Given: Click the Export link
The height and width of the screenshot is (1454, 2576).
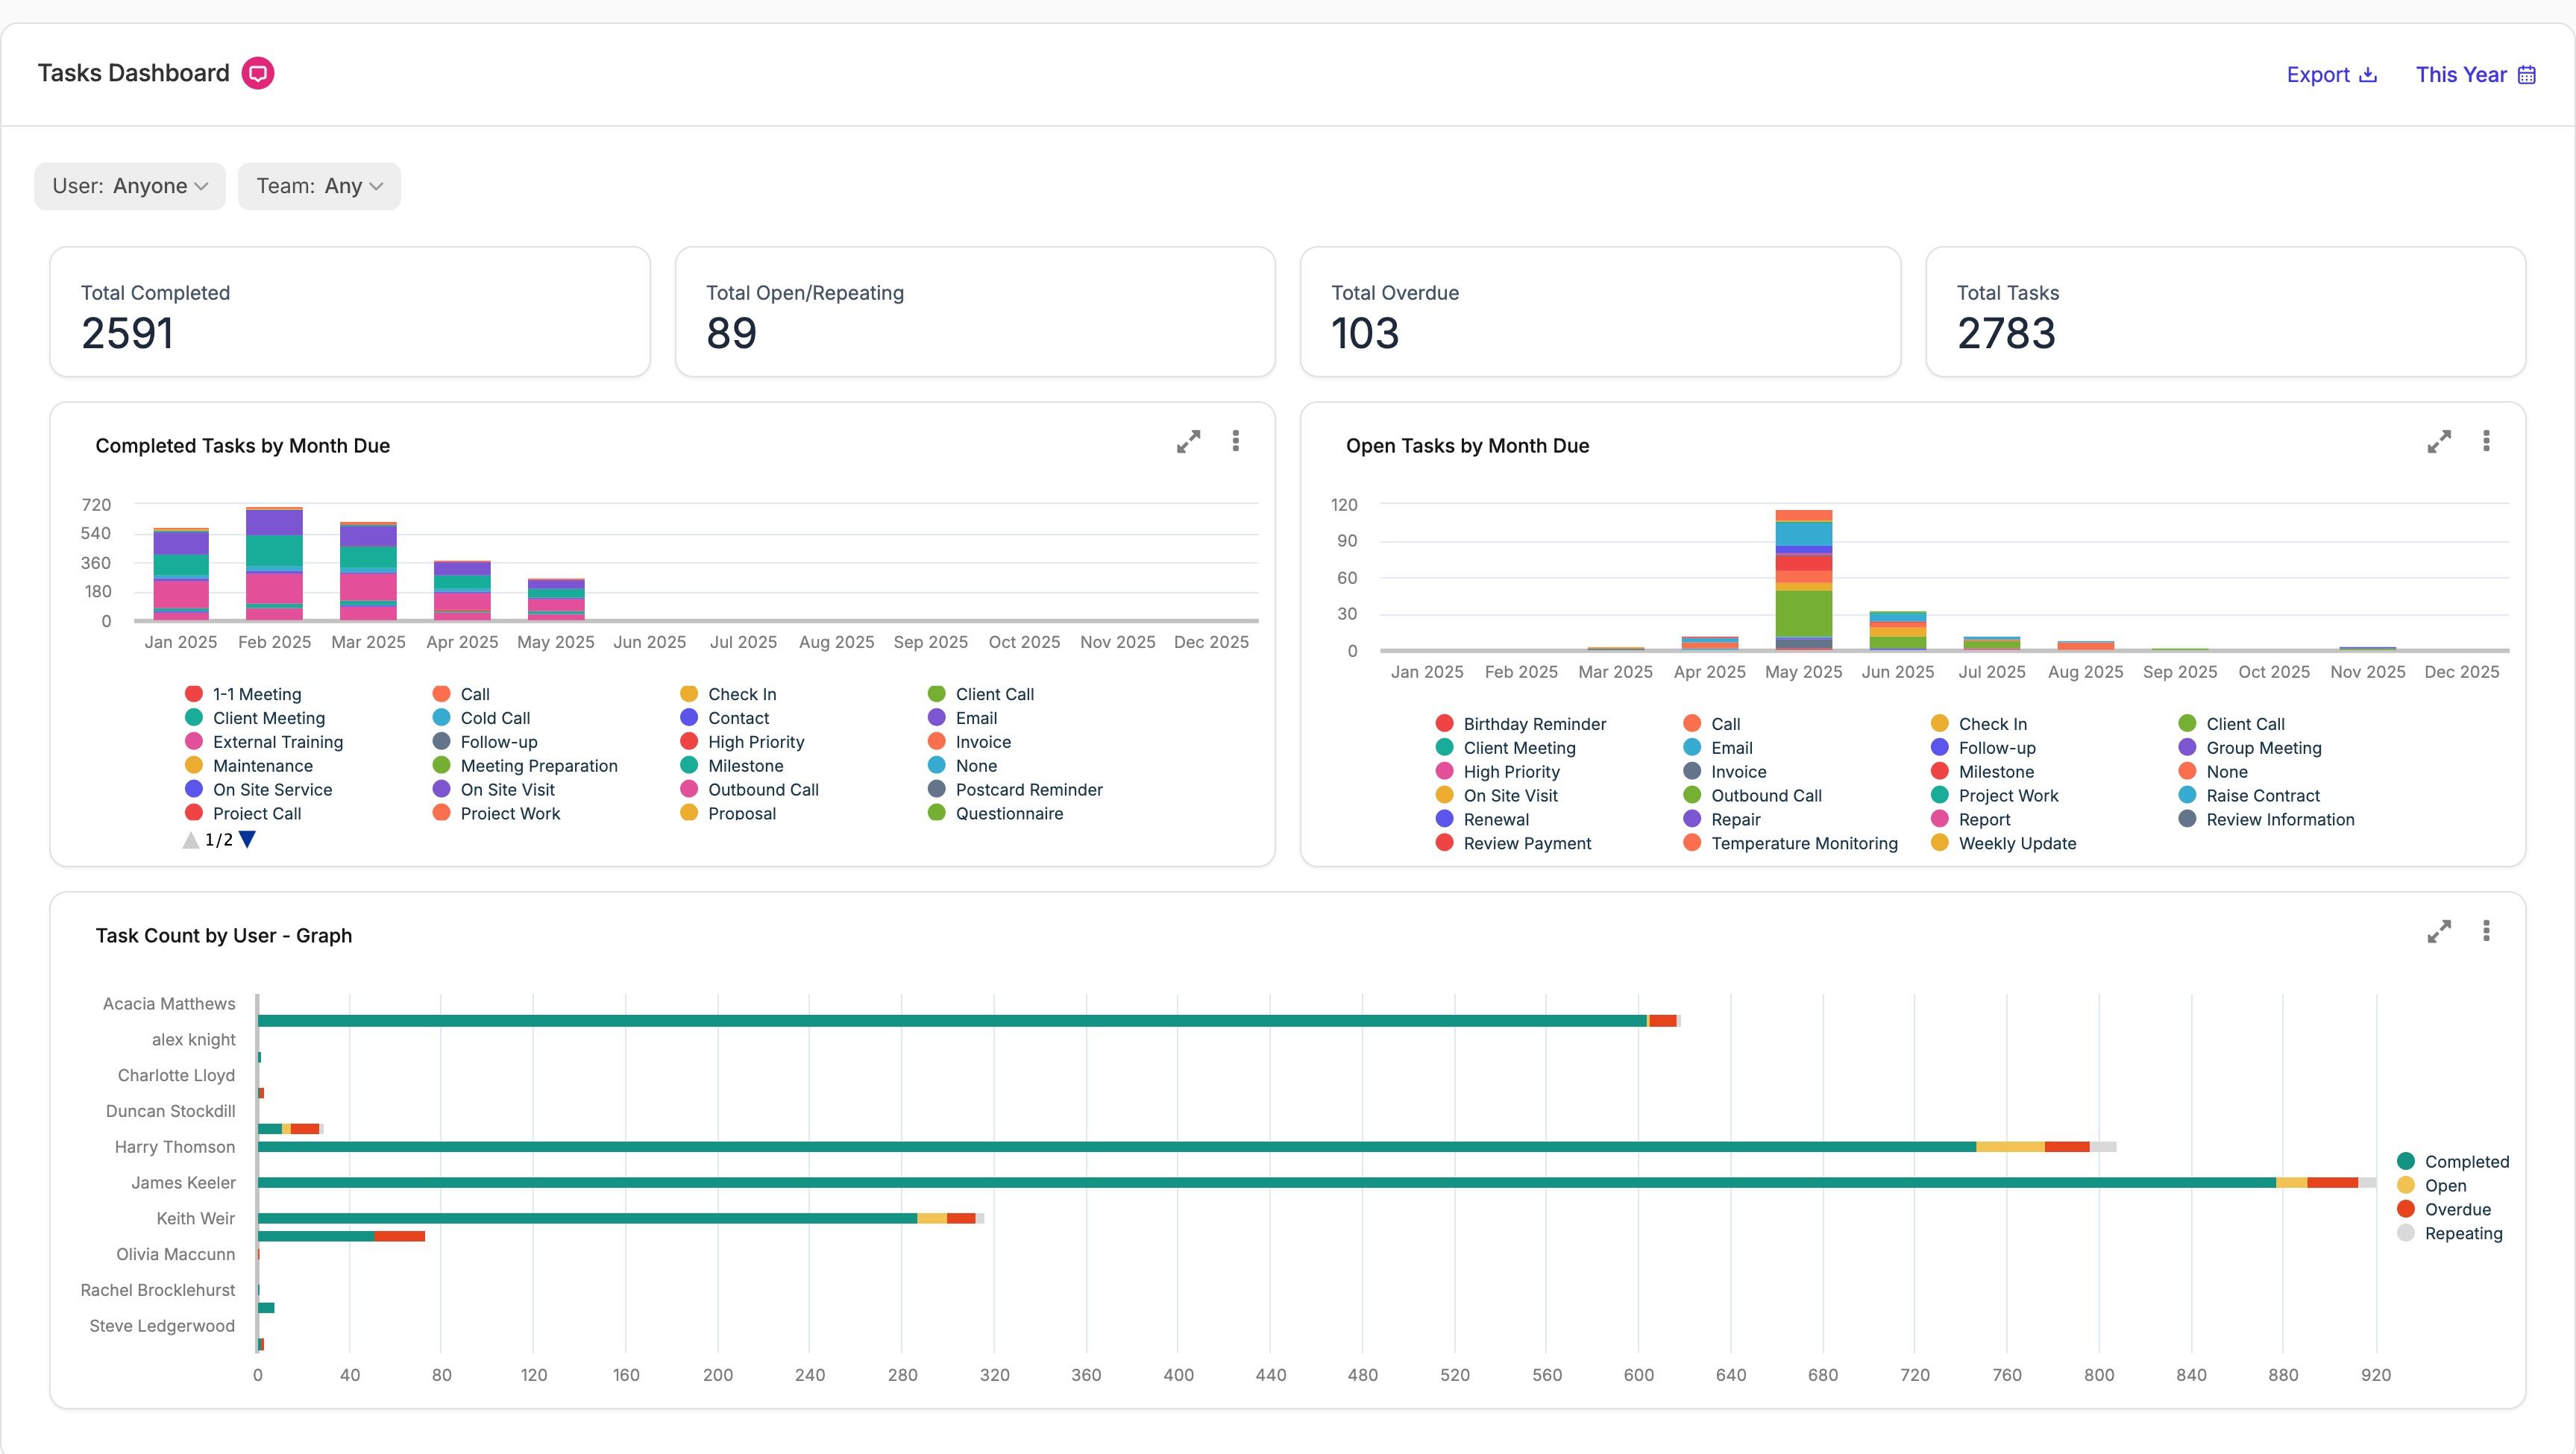Looking at the screenshot, I should click(x=2331, y=75).
